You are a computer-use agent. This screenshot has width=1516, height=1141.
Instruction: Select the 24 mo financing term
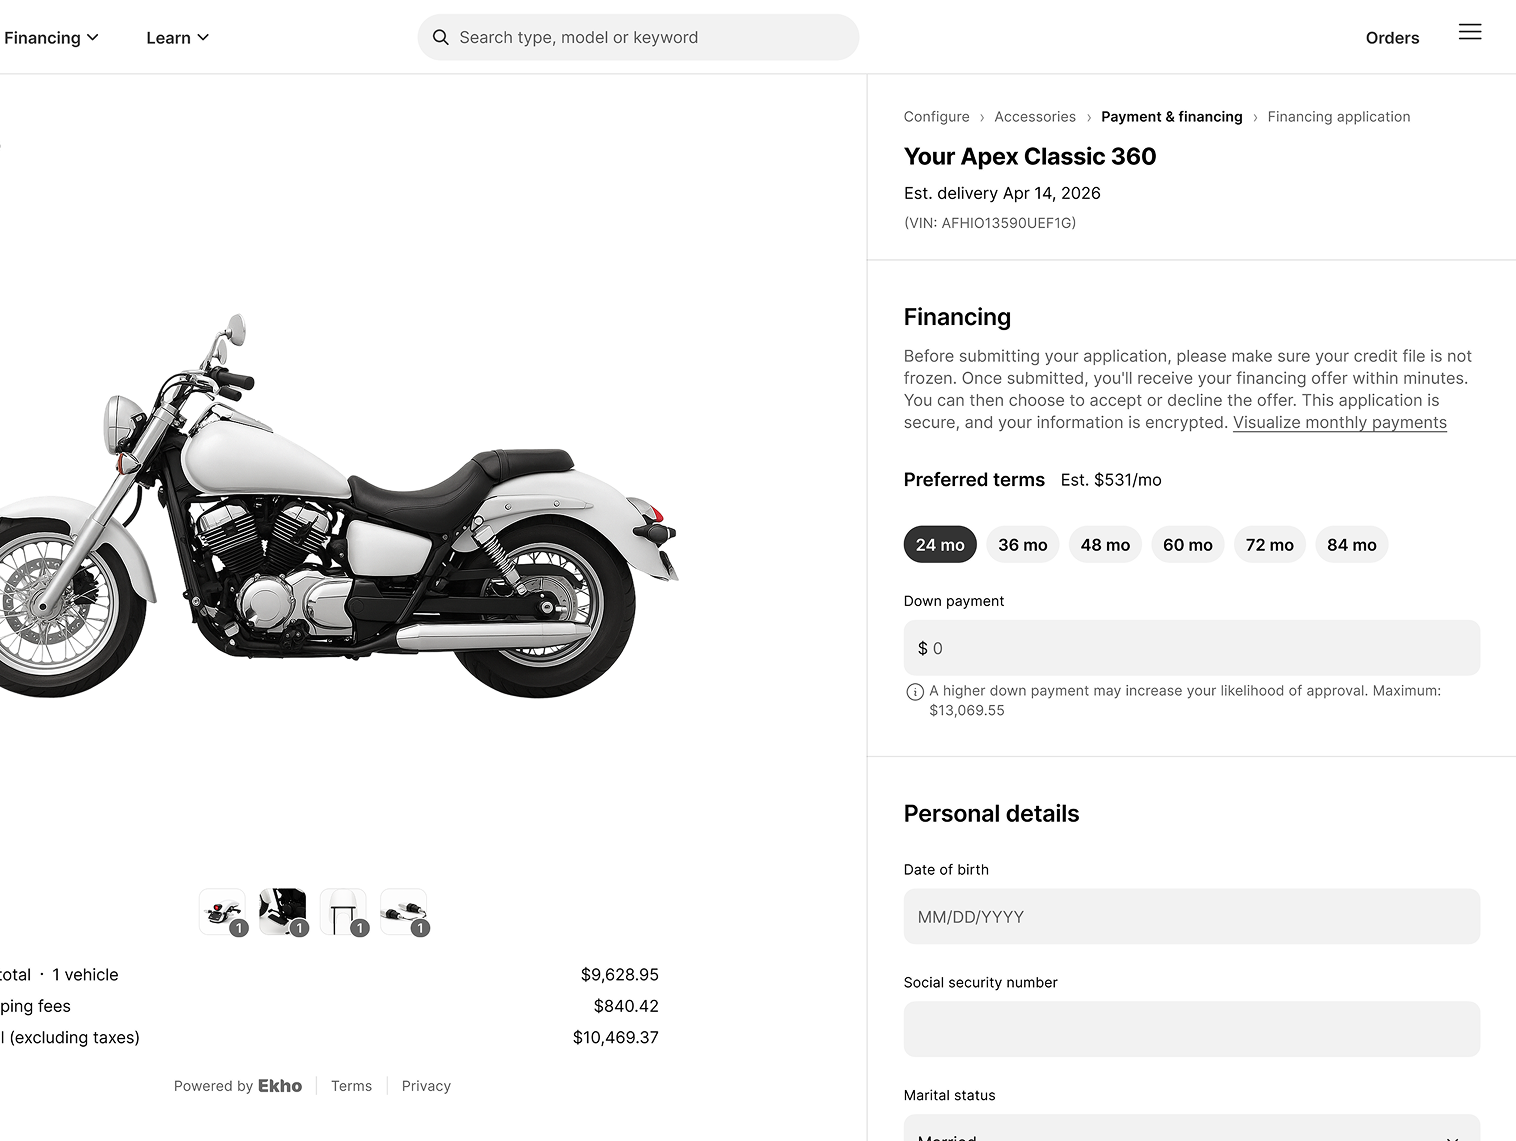pyautogui.click(x=939, y=544)
